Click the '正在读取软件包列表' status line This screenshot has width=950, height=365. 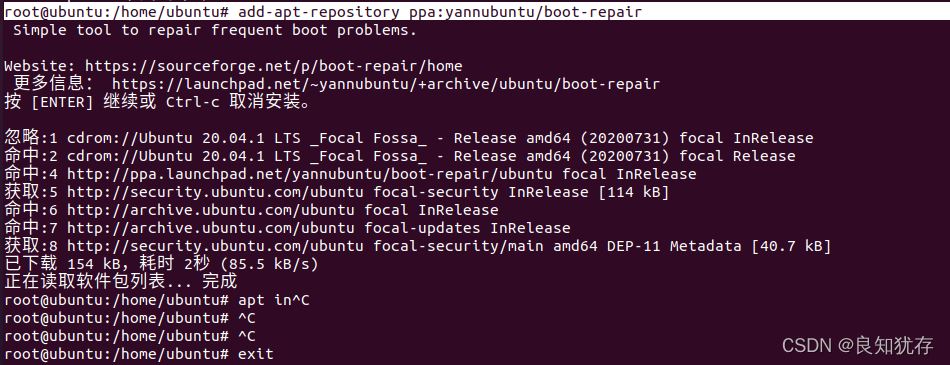121,282
